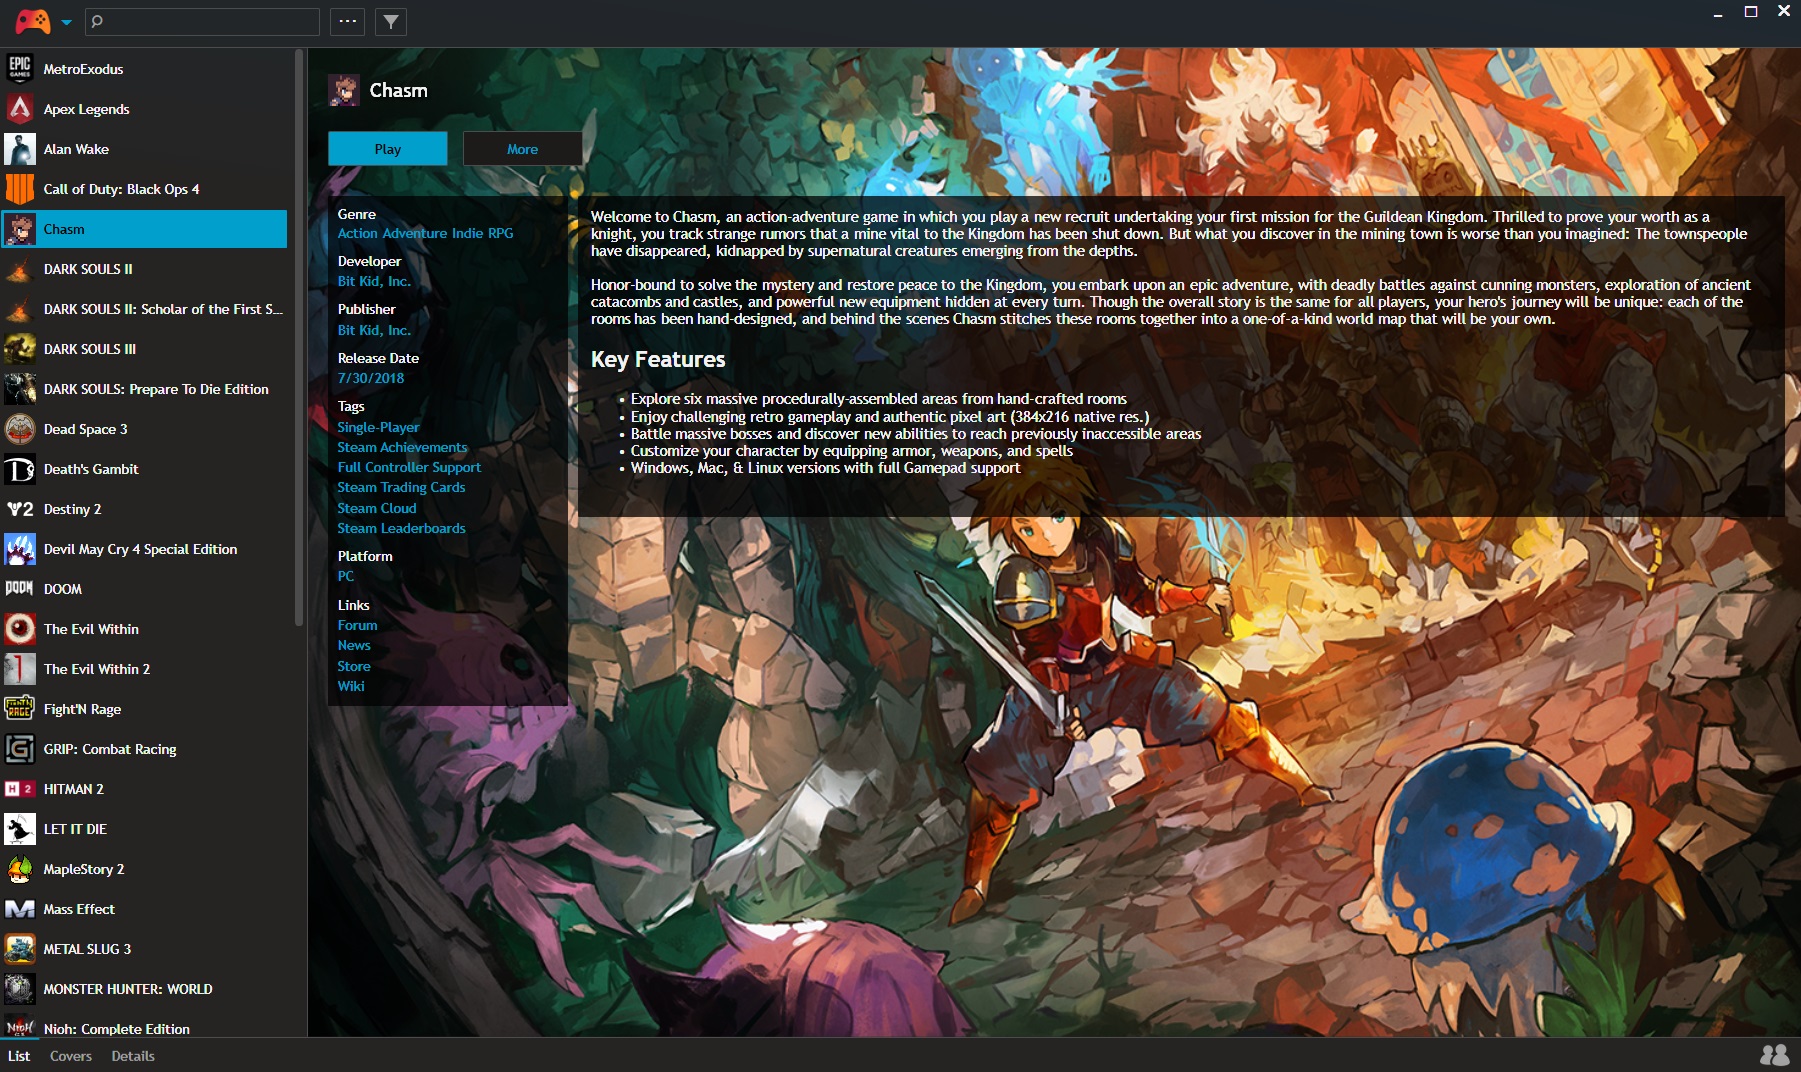This screenshot has height=1072, width=1801.
Task: Click the Alan Wake game icon
Action: 20,149
